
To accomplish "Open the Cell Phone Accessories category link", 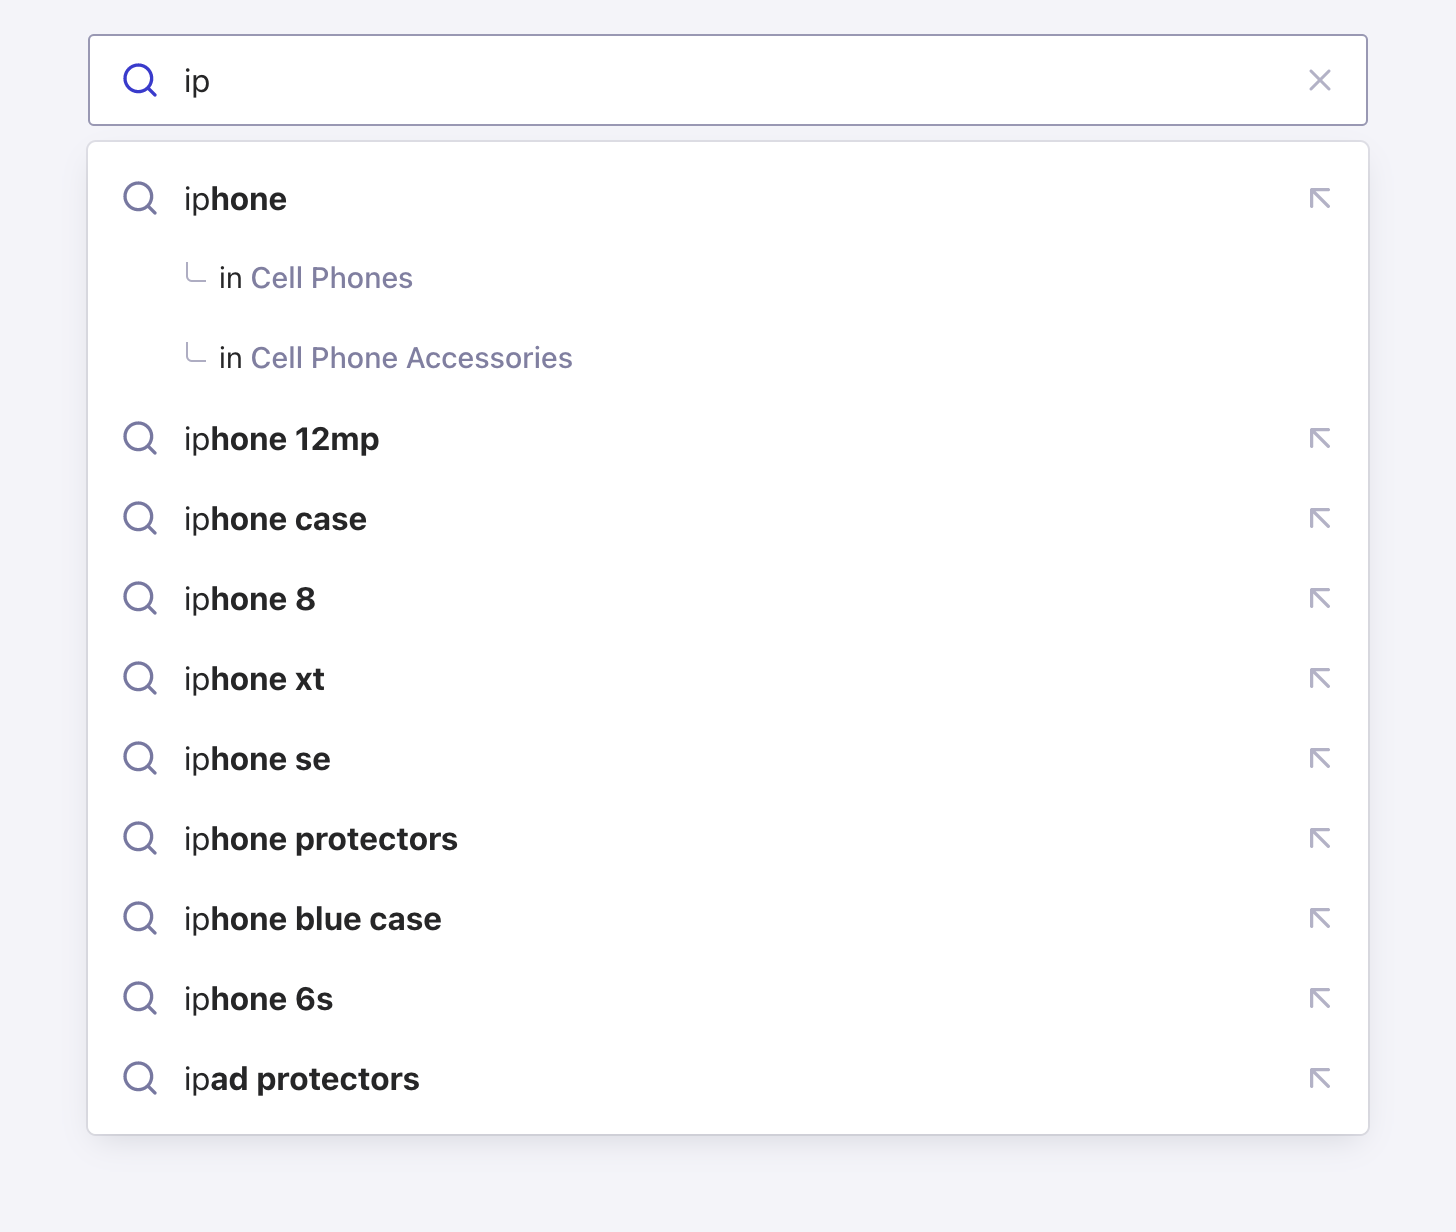I will point(412,357).
